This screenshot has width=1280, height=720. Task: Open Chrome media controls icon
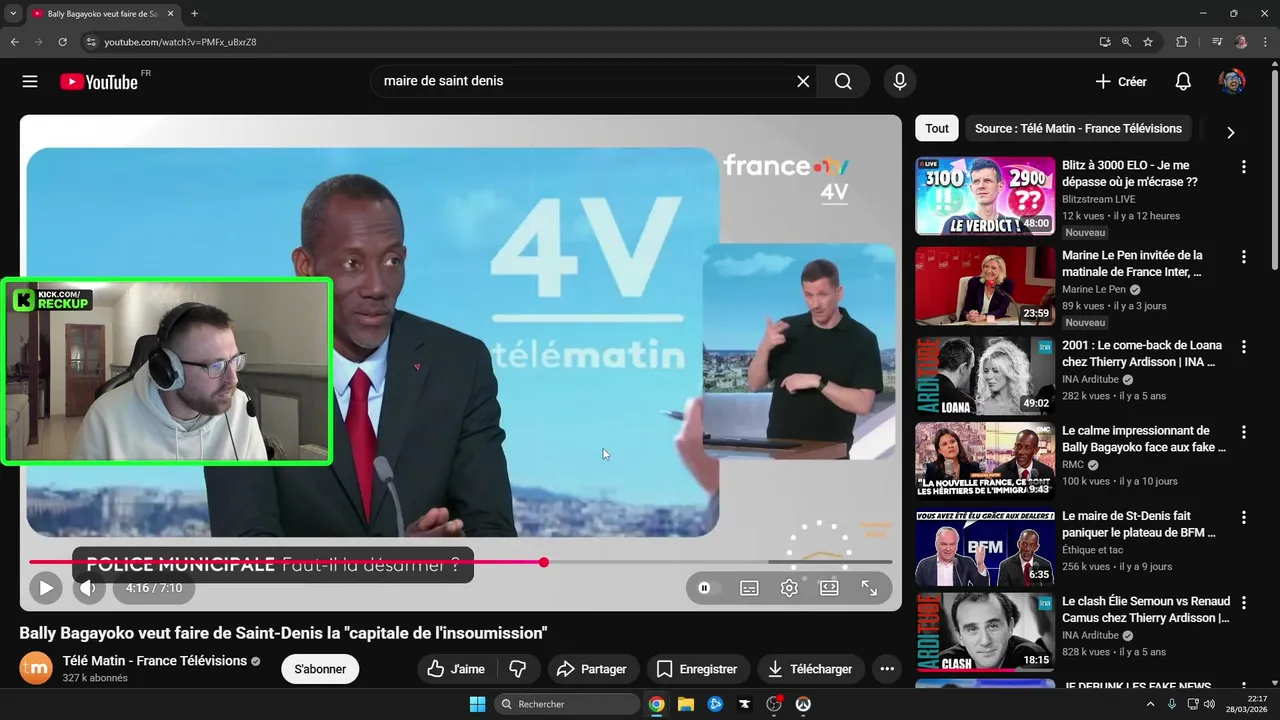pyautogui.click(x=1217, y=42)
